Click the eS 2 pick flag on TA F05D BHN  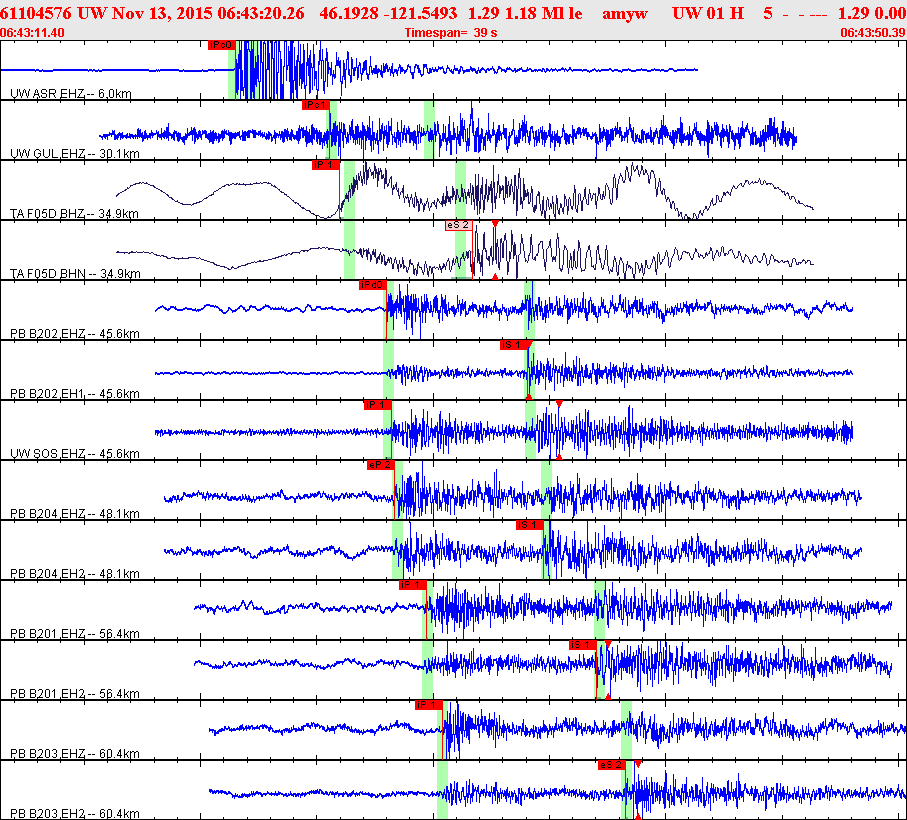(458, 225)
